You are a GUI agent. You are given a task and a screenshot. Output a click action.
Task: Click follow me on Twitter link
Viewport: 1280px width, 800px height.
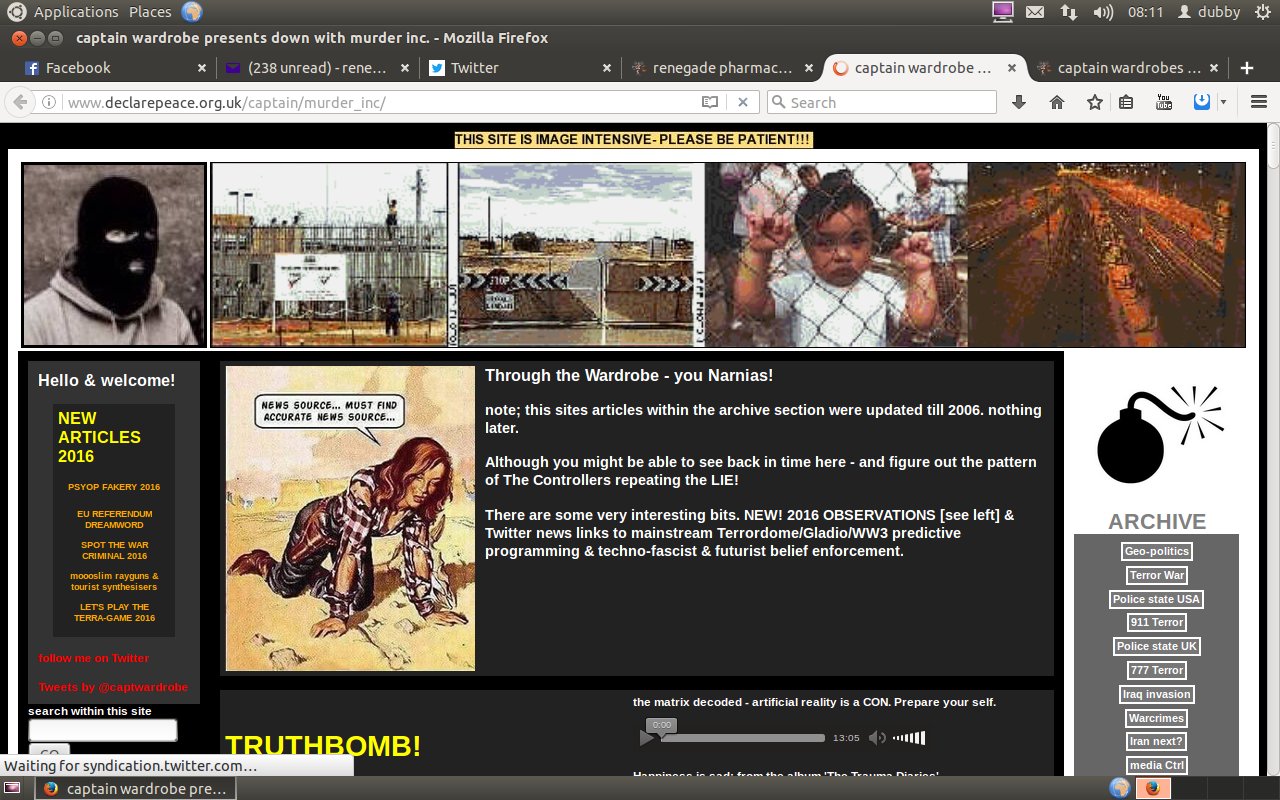coord(94,658)
